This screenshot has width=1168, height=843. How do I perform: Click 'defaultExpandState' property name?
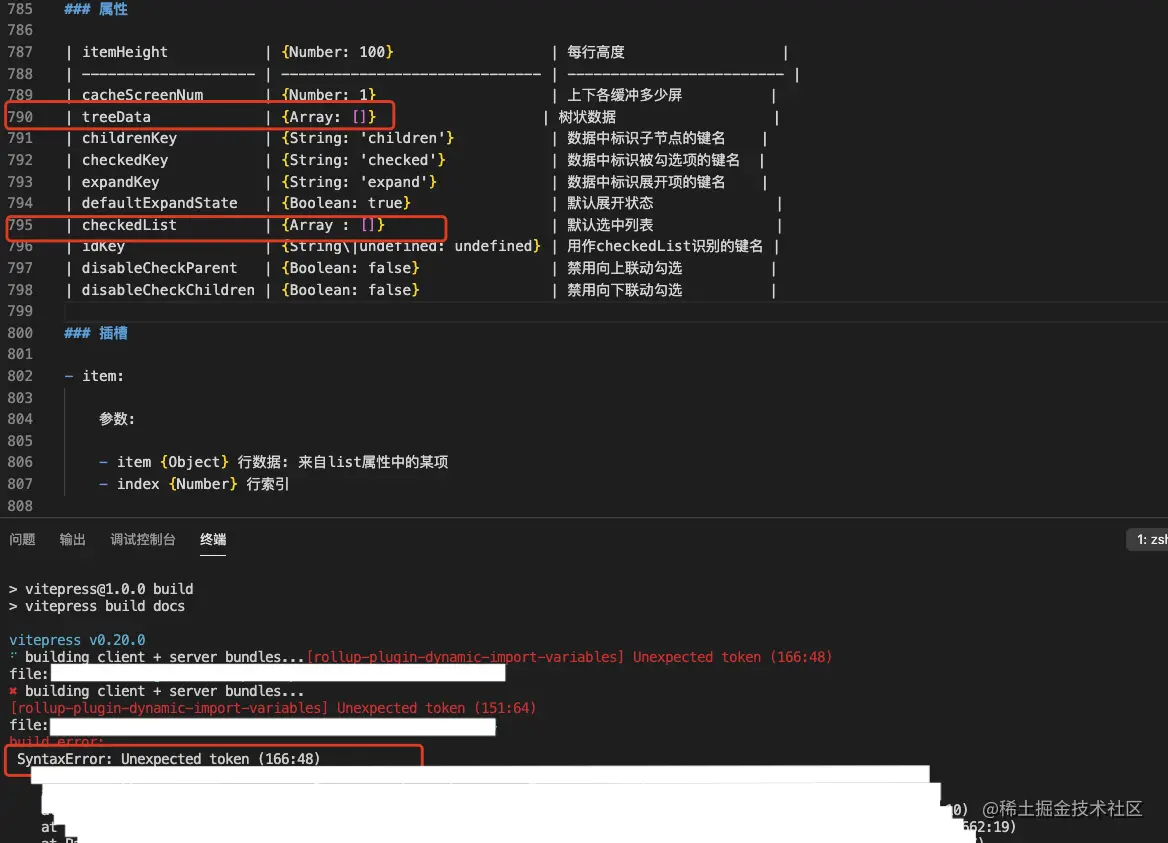(x=159, y=203)
